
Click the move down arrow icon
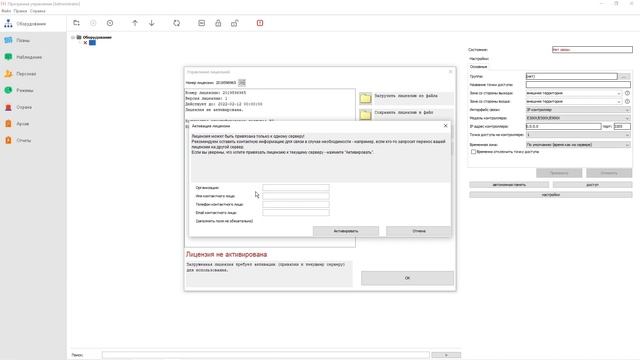[151, 23]
